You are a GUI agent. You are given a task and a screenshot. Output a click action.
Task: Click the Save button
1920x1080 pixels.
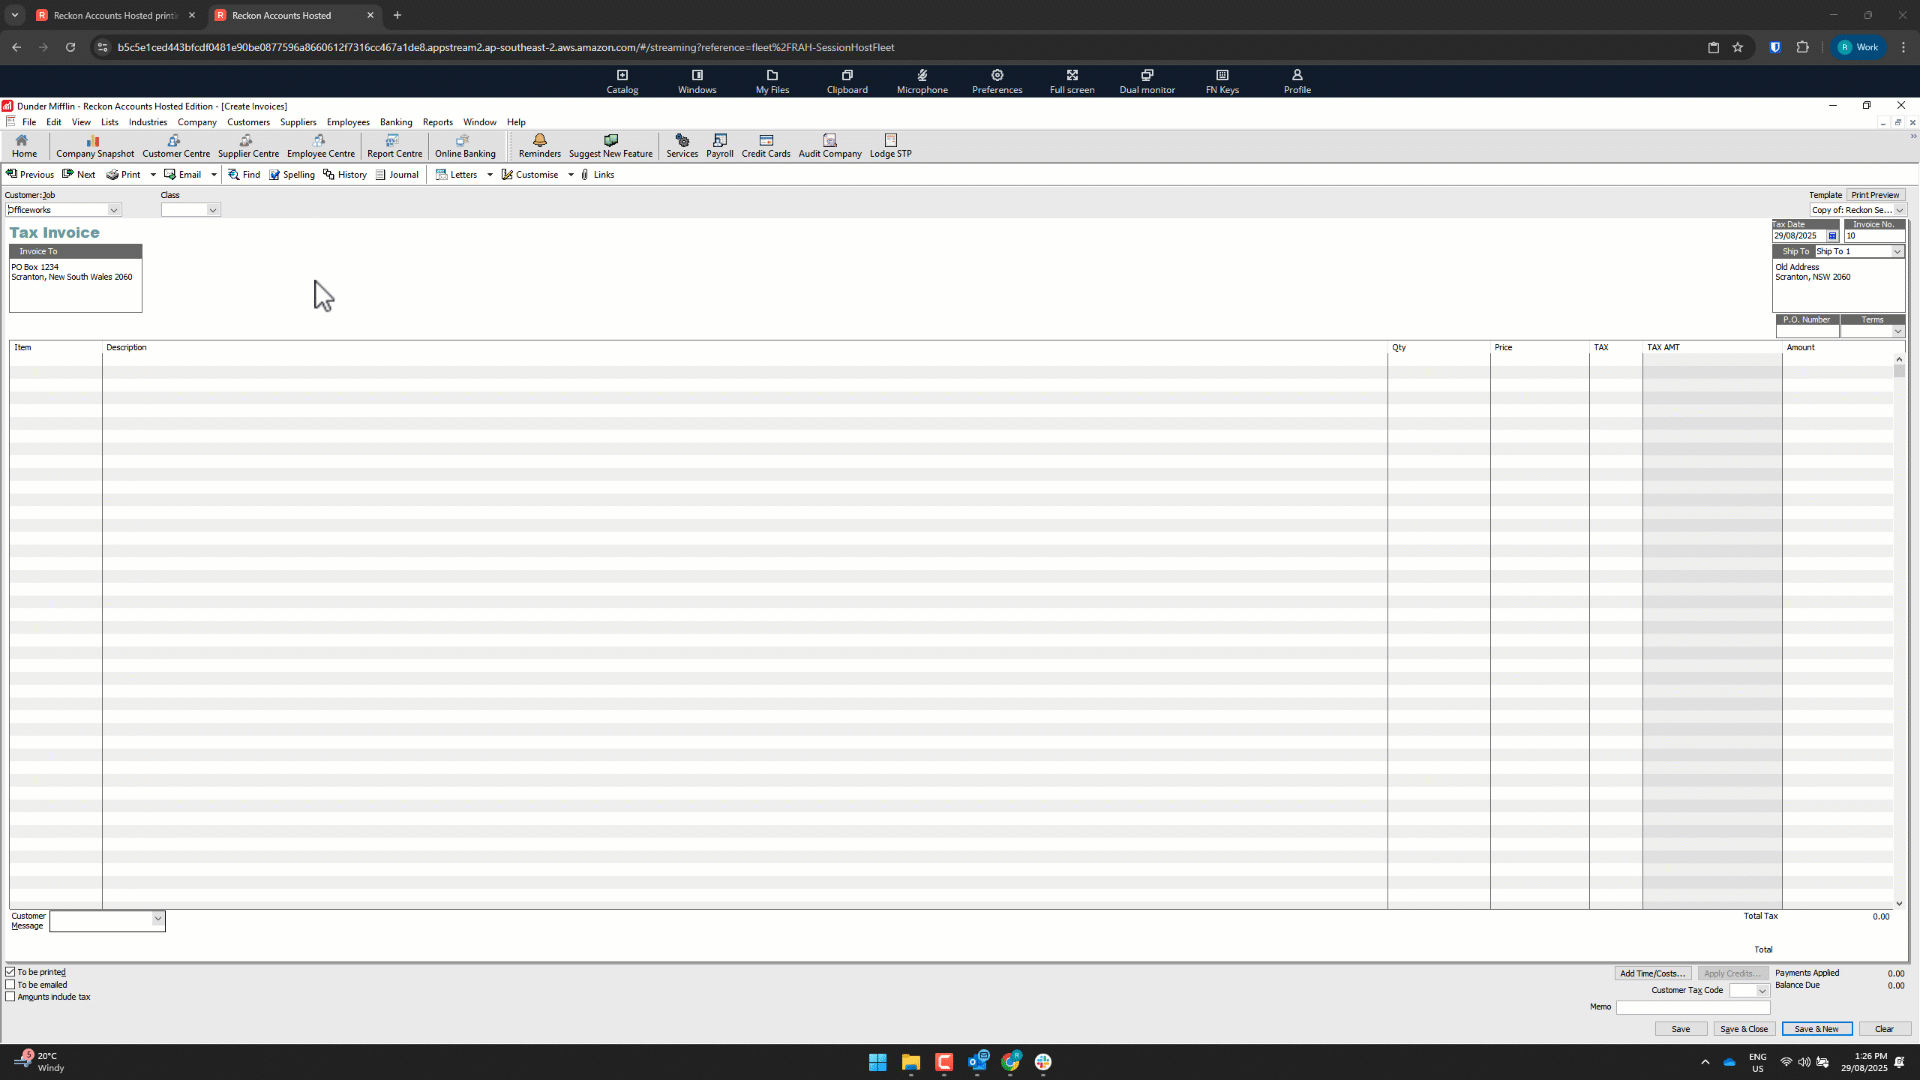coord(1681,1029)
